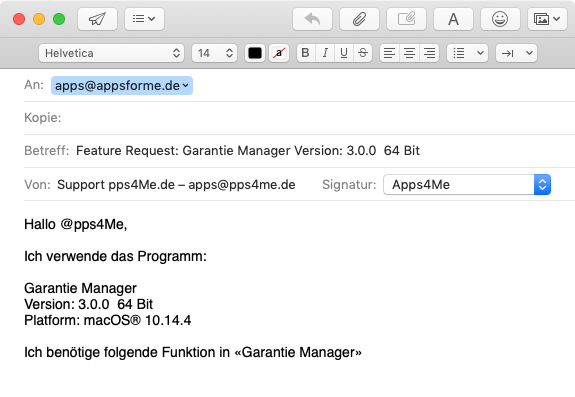Open the bullet list style dropdown
The height and width of the screenshot is (397, 575).
(468, 53)
